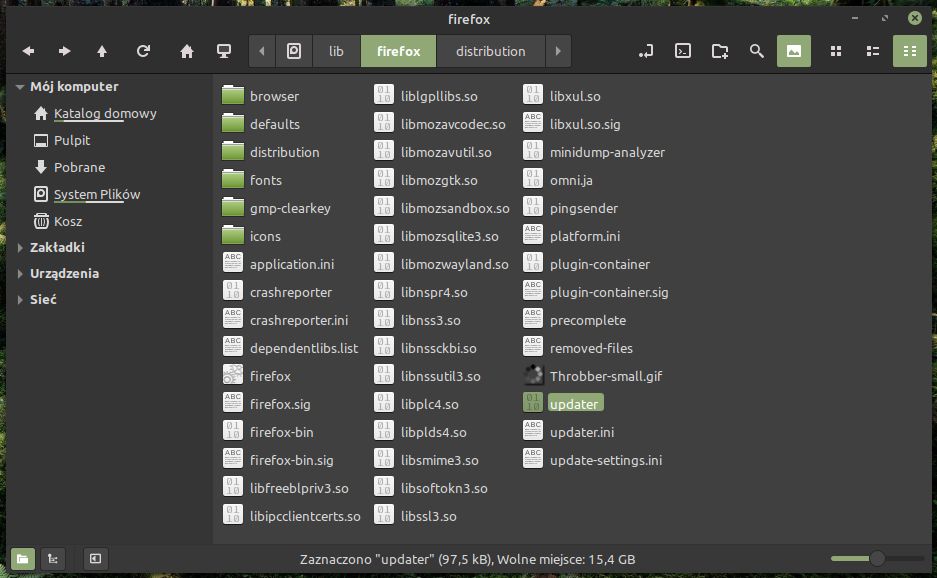Create a new folder with the toolbar icon
The width and height of the screenshot is (937, 578).
pyautogui.click(x=720, y=51)
